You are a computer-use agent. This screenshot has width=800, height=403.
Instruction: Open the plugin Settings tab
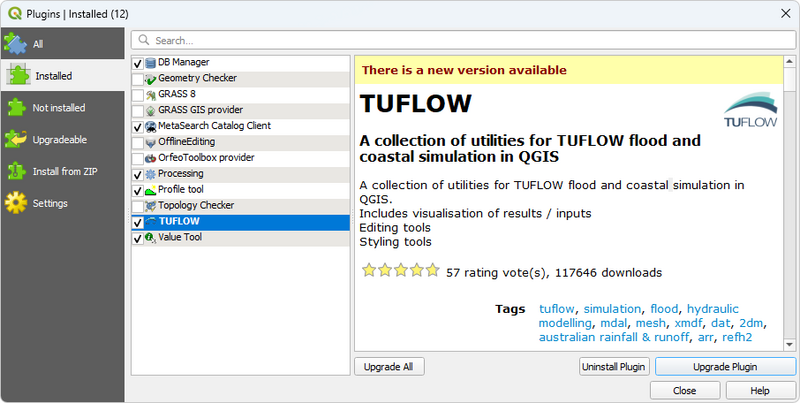50,204
